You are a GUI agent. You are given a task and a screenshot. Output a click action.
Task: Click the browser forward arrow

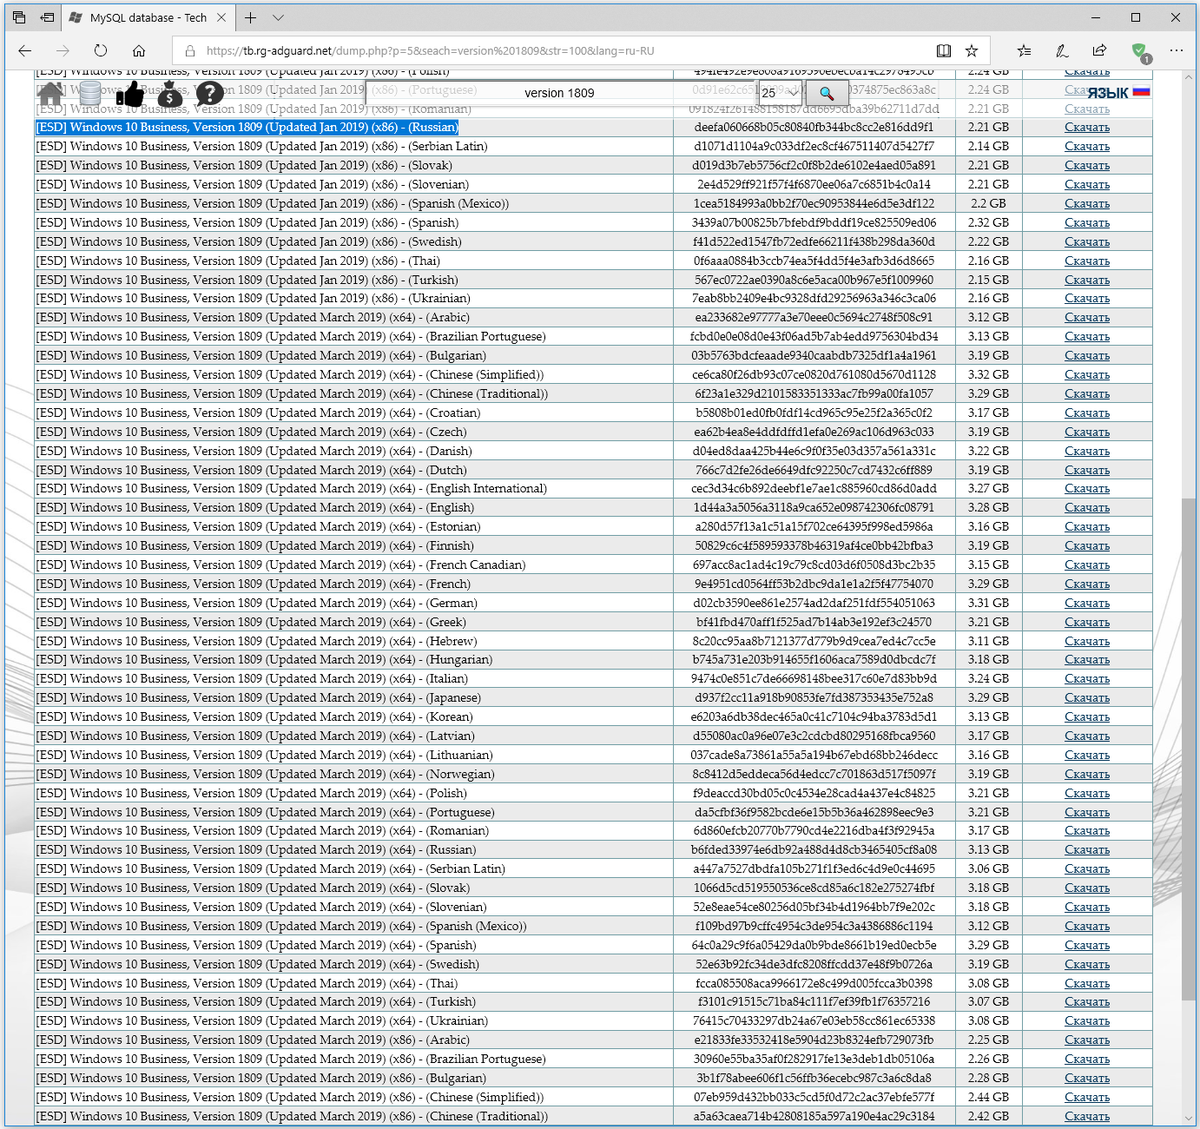coord(63,50)
